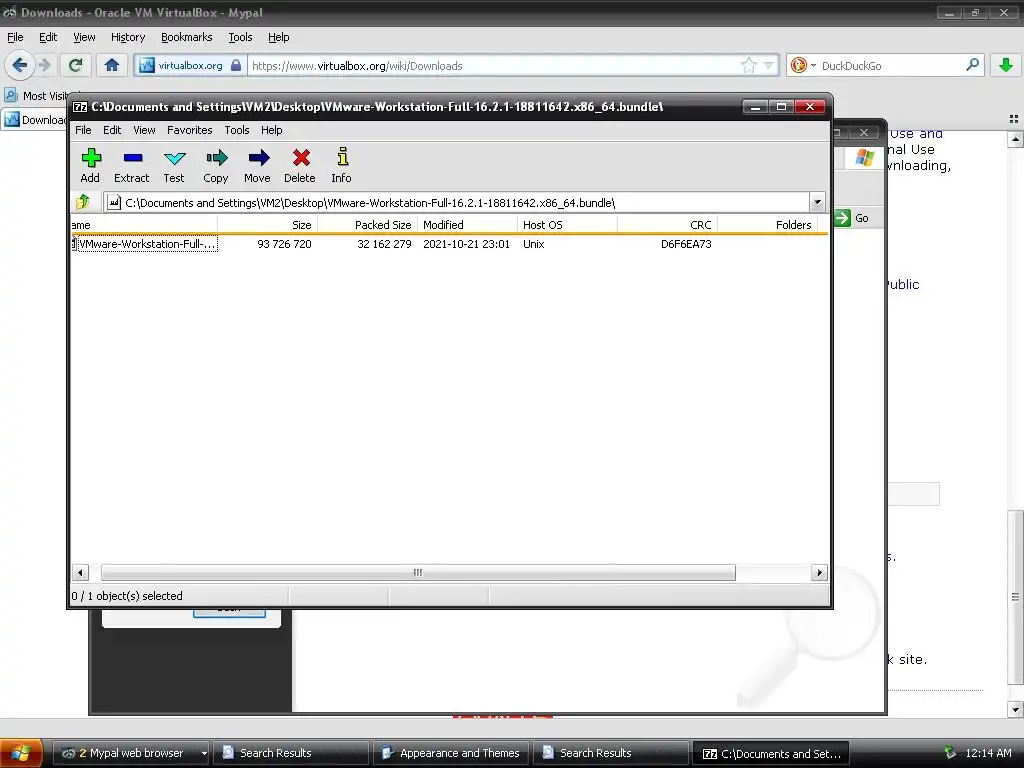This screenshot has height=768, width=1024.
Task: Sort by the CRC column header
Action: click(667, 225)
